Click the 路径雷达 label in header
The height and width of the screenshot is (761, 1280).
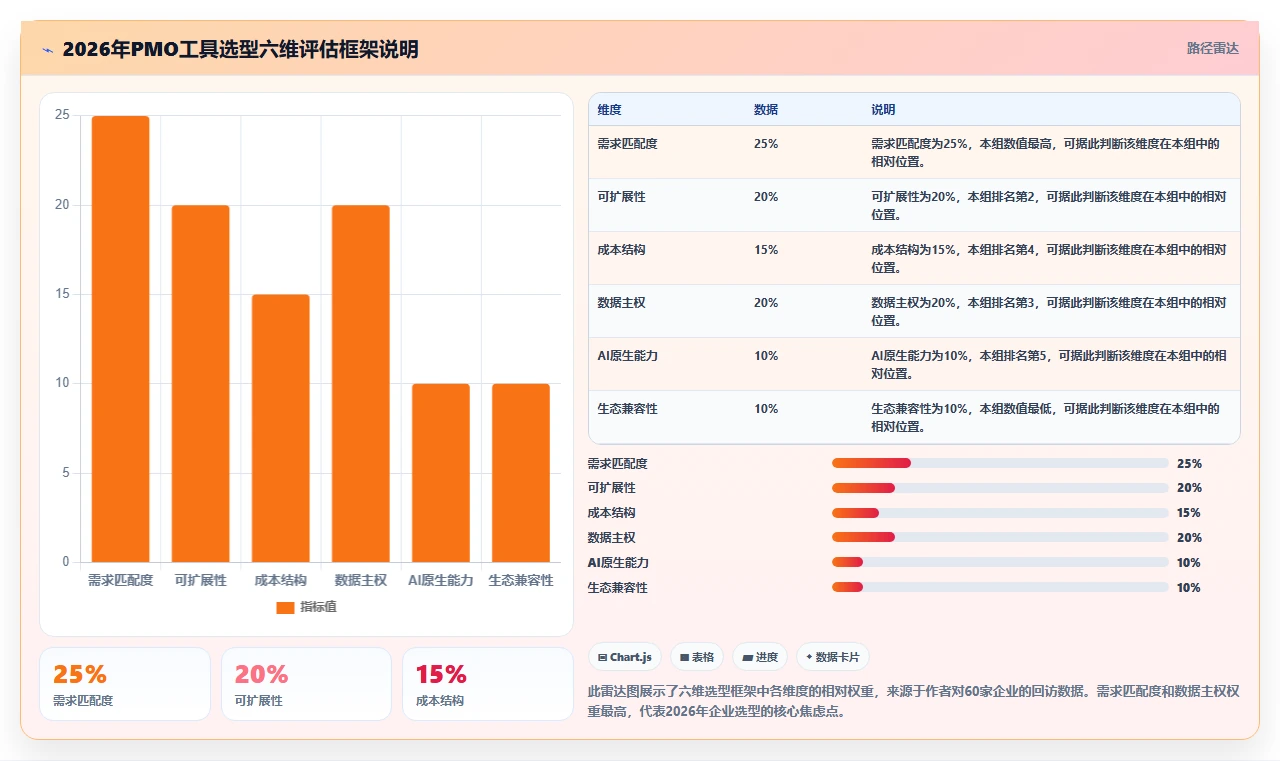click(x=1212, y=48)
